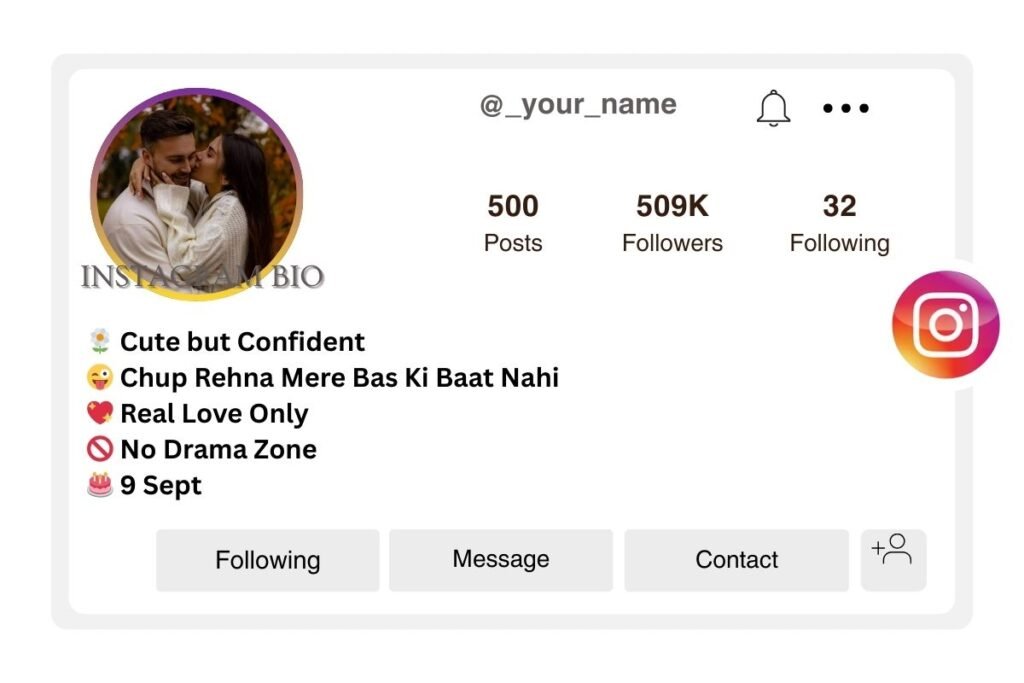View the 509K Followers list
This screenshot has width=1024, height=683.
pos(672,222)
